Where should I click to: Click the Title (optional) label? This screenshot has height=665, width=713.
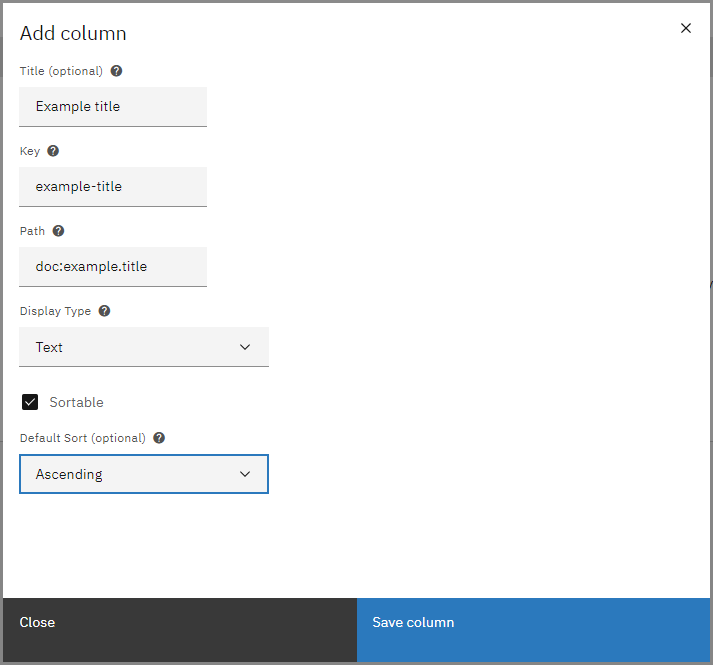tap(61, 71)
